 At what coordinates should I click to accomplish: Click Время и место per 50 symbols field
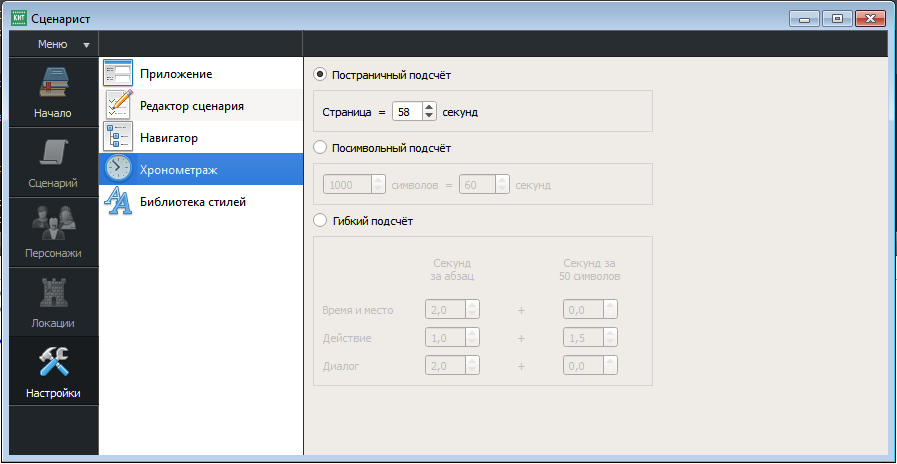pos(590,310)
